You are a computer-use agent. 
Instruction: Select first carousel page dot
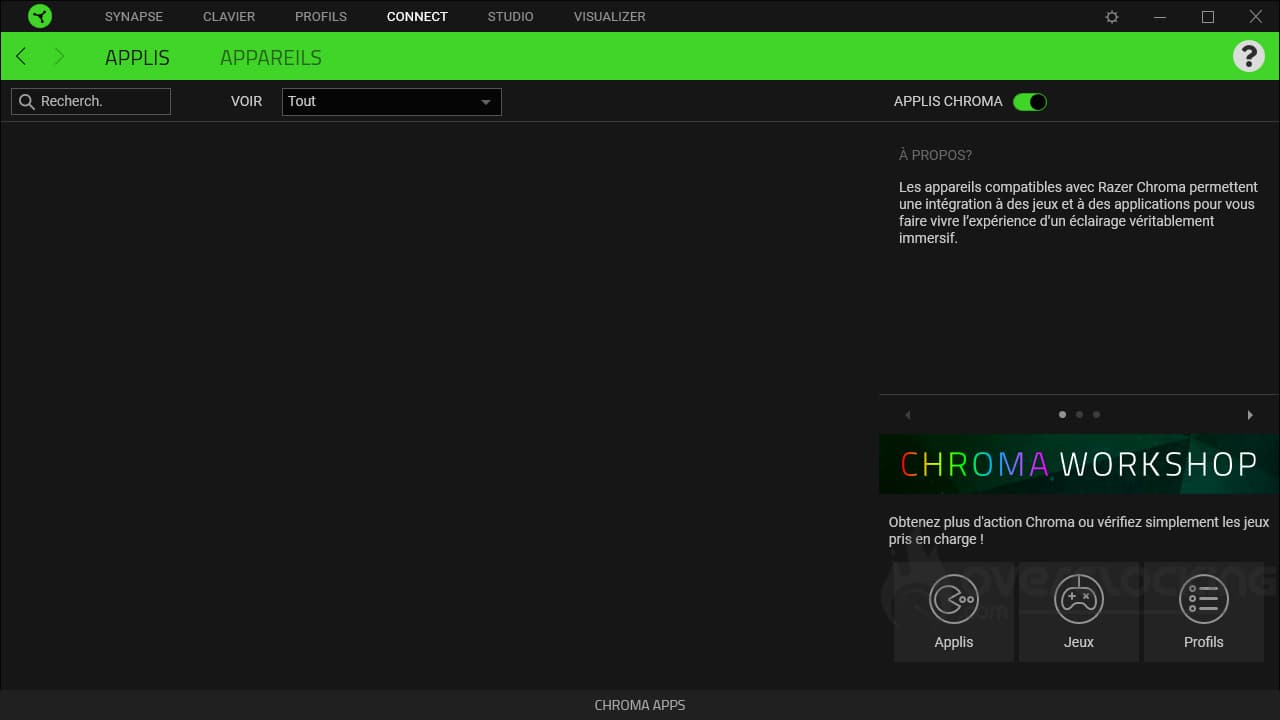click(x=1062, y=414)
